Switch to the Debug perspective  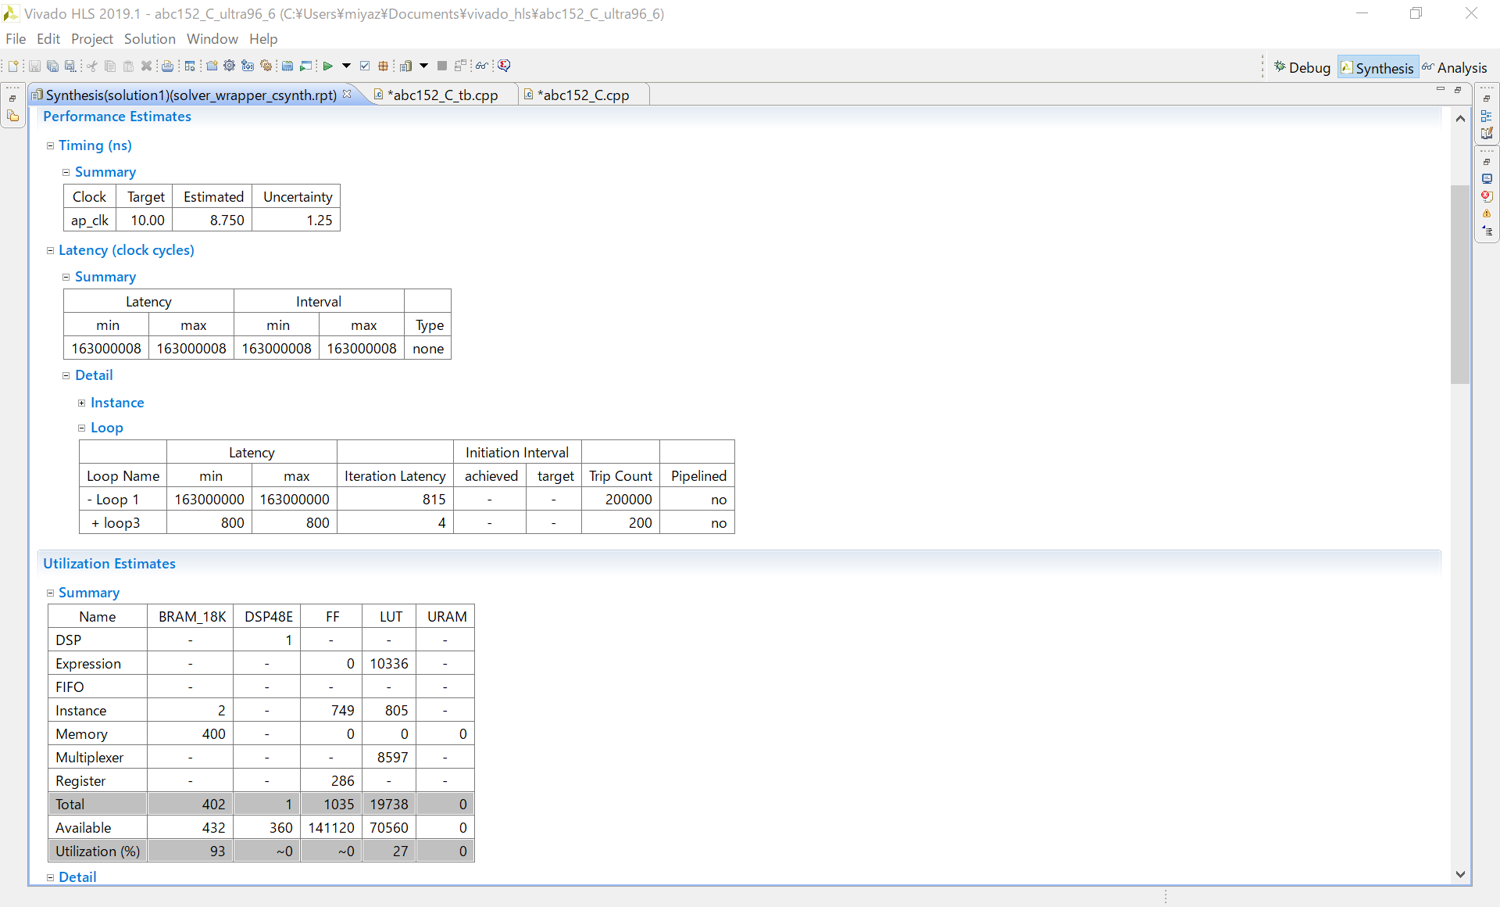coord(1302,68)
